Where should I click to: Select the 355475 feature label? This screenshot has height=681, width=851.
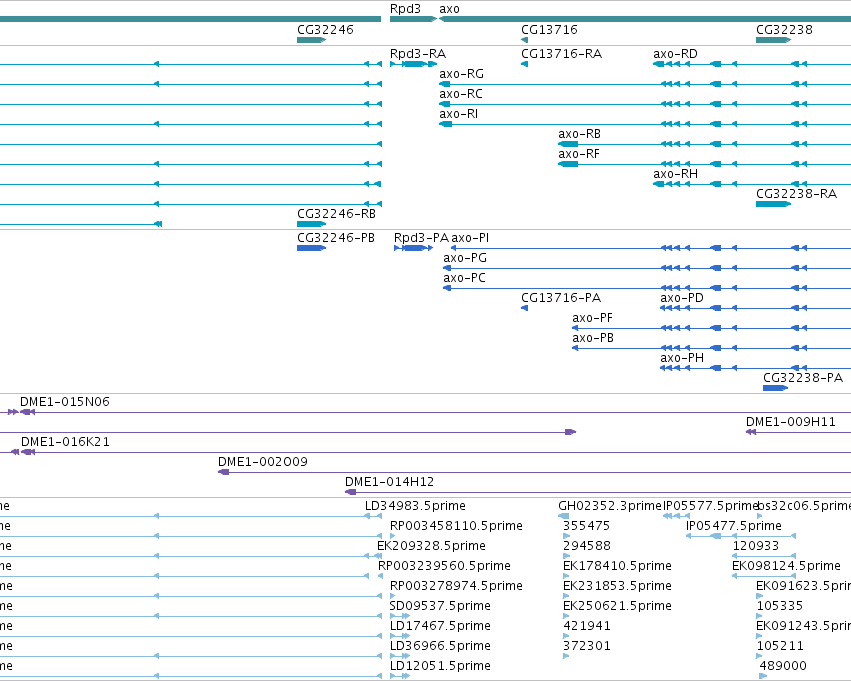586,526
